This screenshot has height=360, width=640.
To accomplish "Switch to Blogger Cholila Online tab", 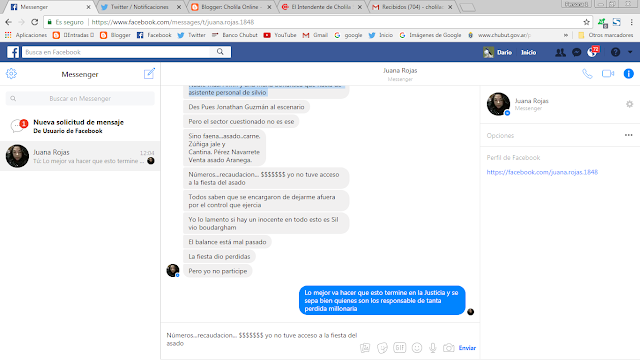I will tap(231, 7).
